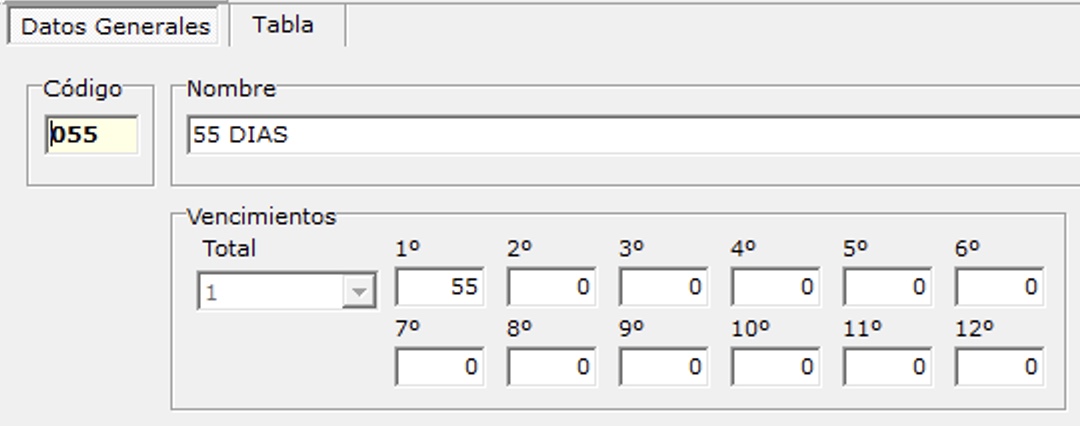
Task: Open the Total vencimientos dropdown
Action: click(274, 294)
